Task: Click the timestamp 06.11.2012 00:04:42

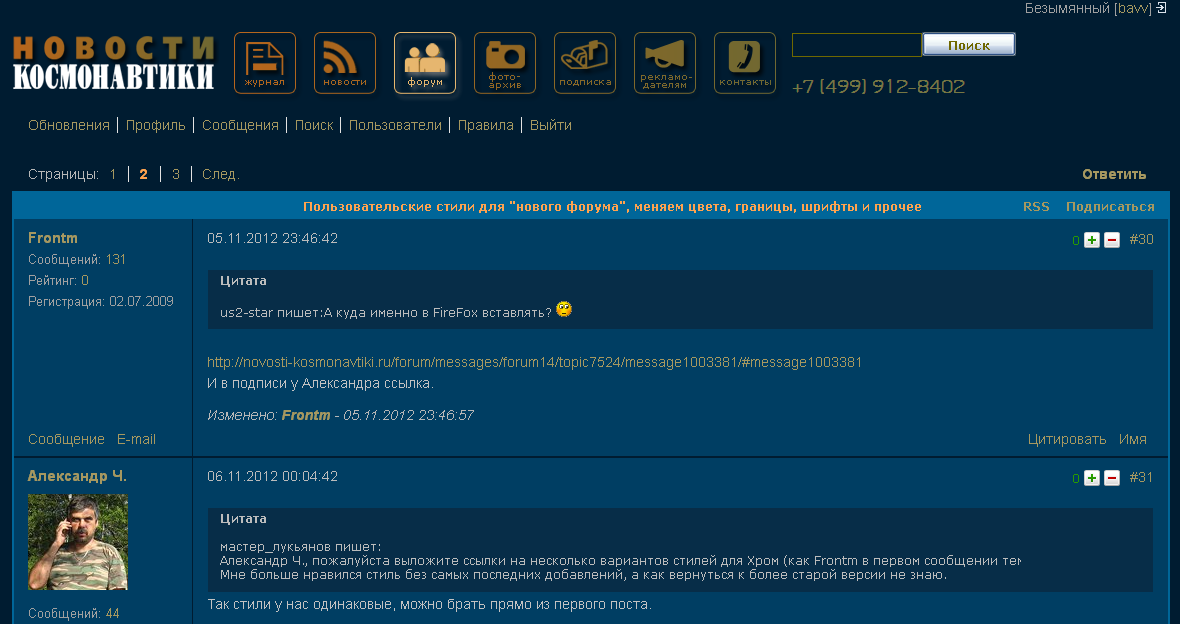Action: pyautogui.click(x=272, y=476)
